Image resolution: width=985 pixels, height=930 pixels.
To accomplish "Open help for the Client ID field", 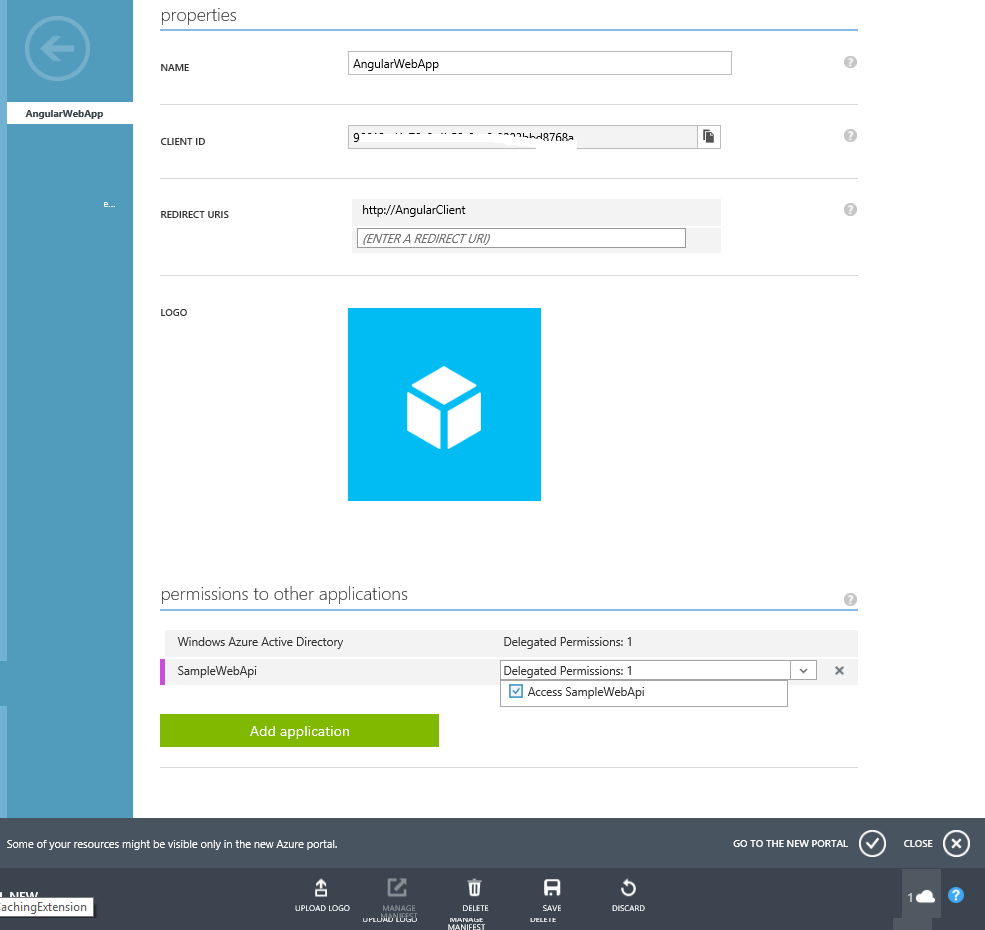I will click(x=850, y=136).
